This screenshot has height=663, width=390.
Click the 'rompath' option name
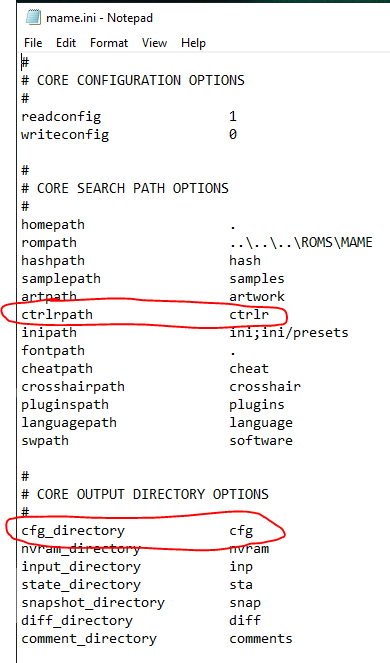point(49,243)
